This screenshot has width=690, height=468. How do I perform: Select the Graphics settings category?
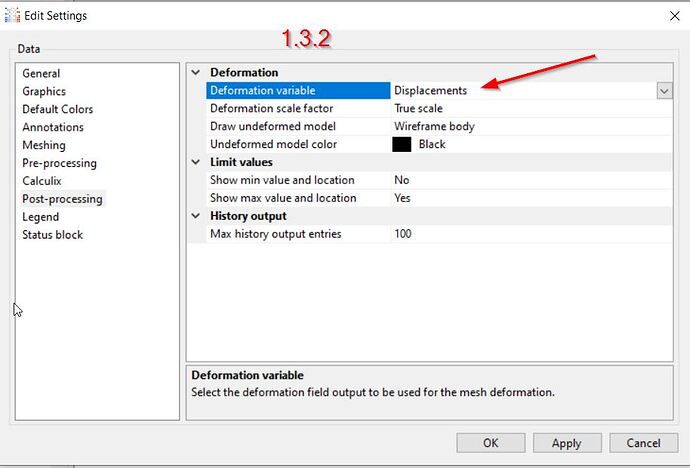44,91
